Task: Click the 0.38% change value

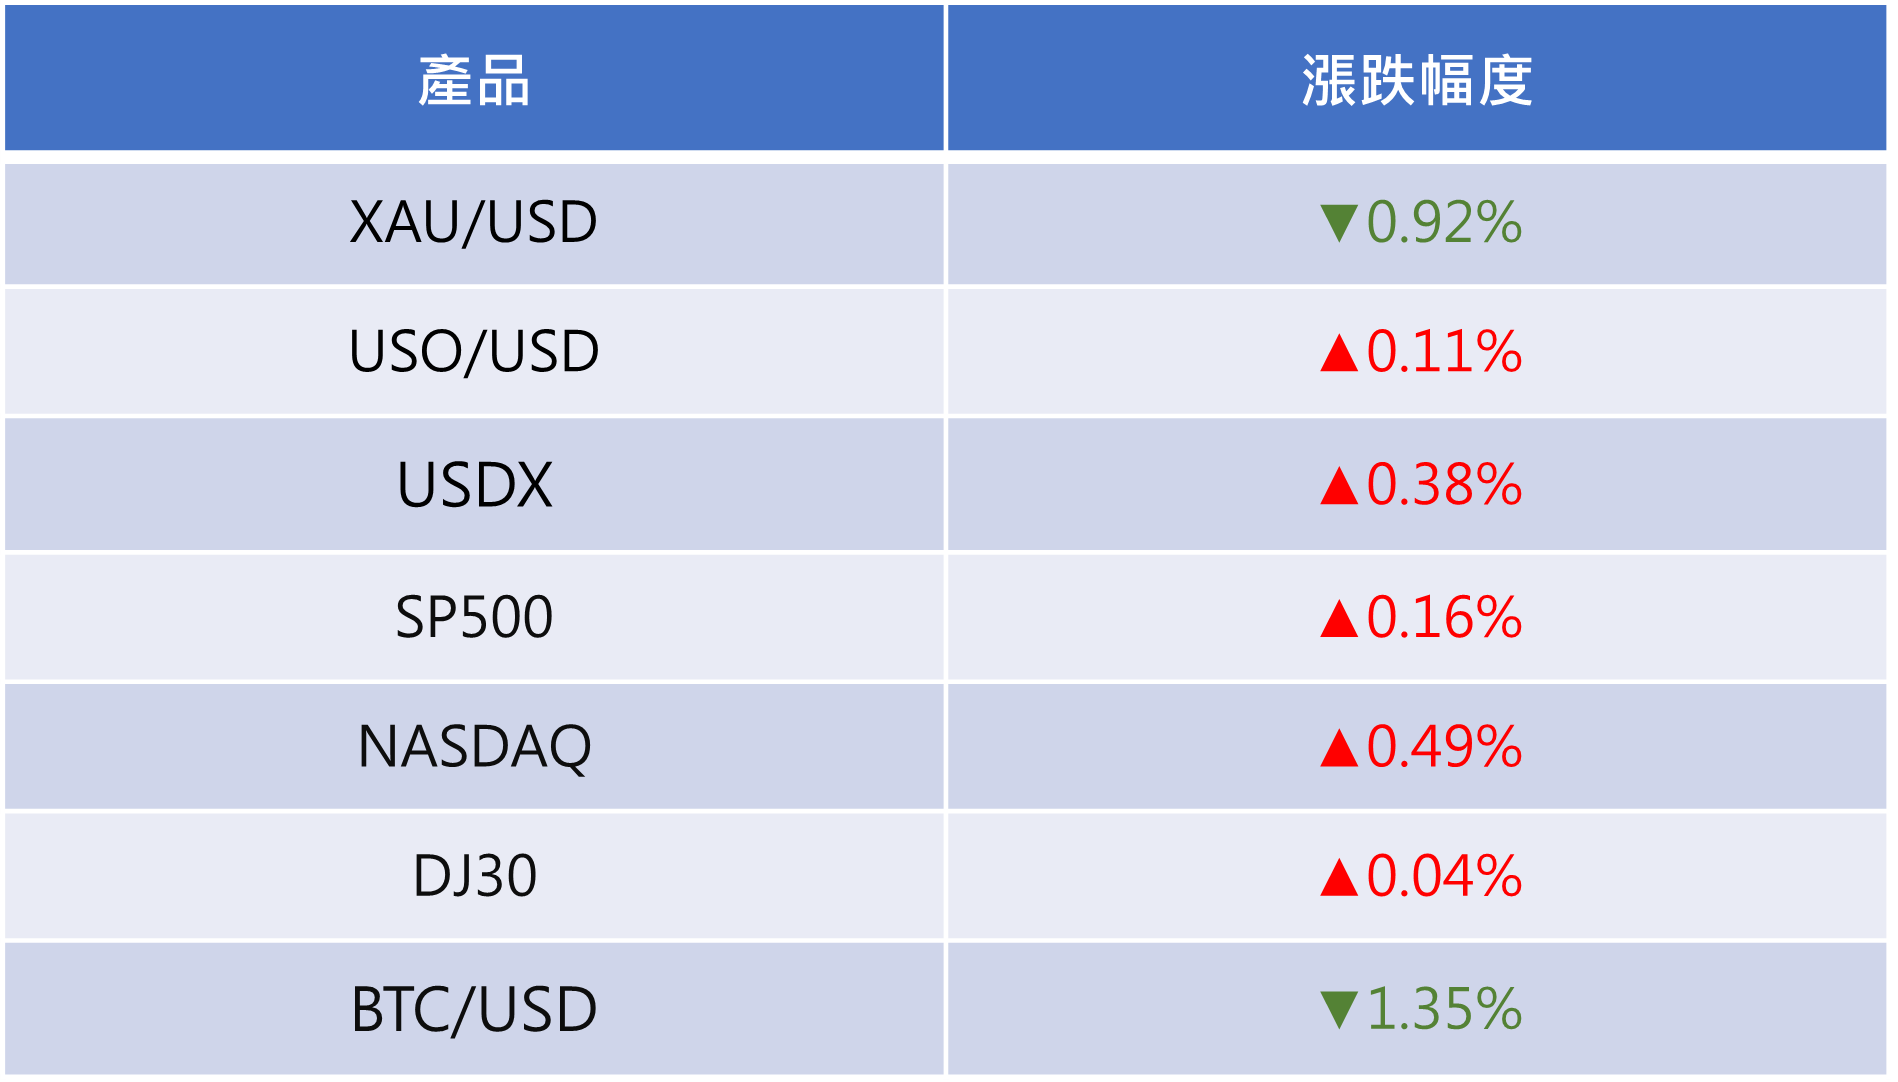Action: point(1444,485)
